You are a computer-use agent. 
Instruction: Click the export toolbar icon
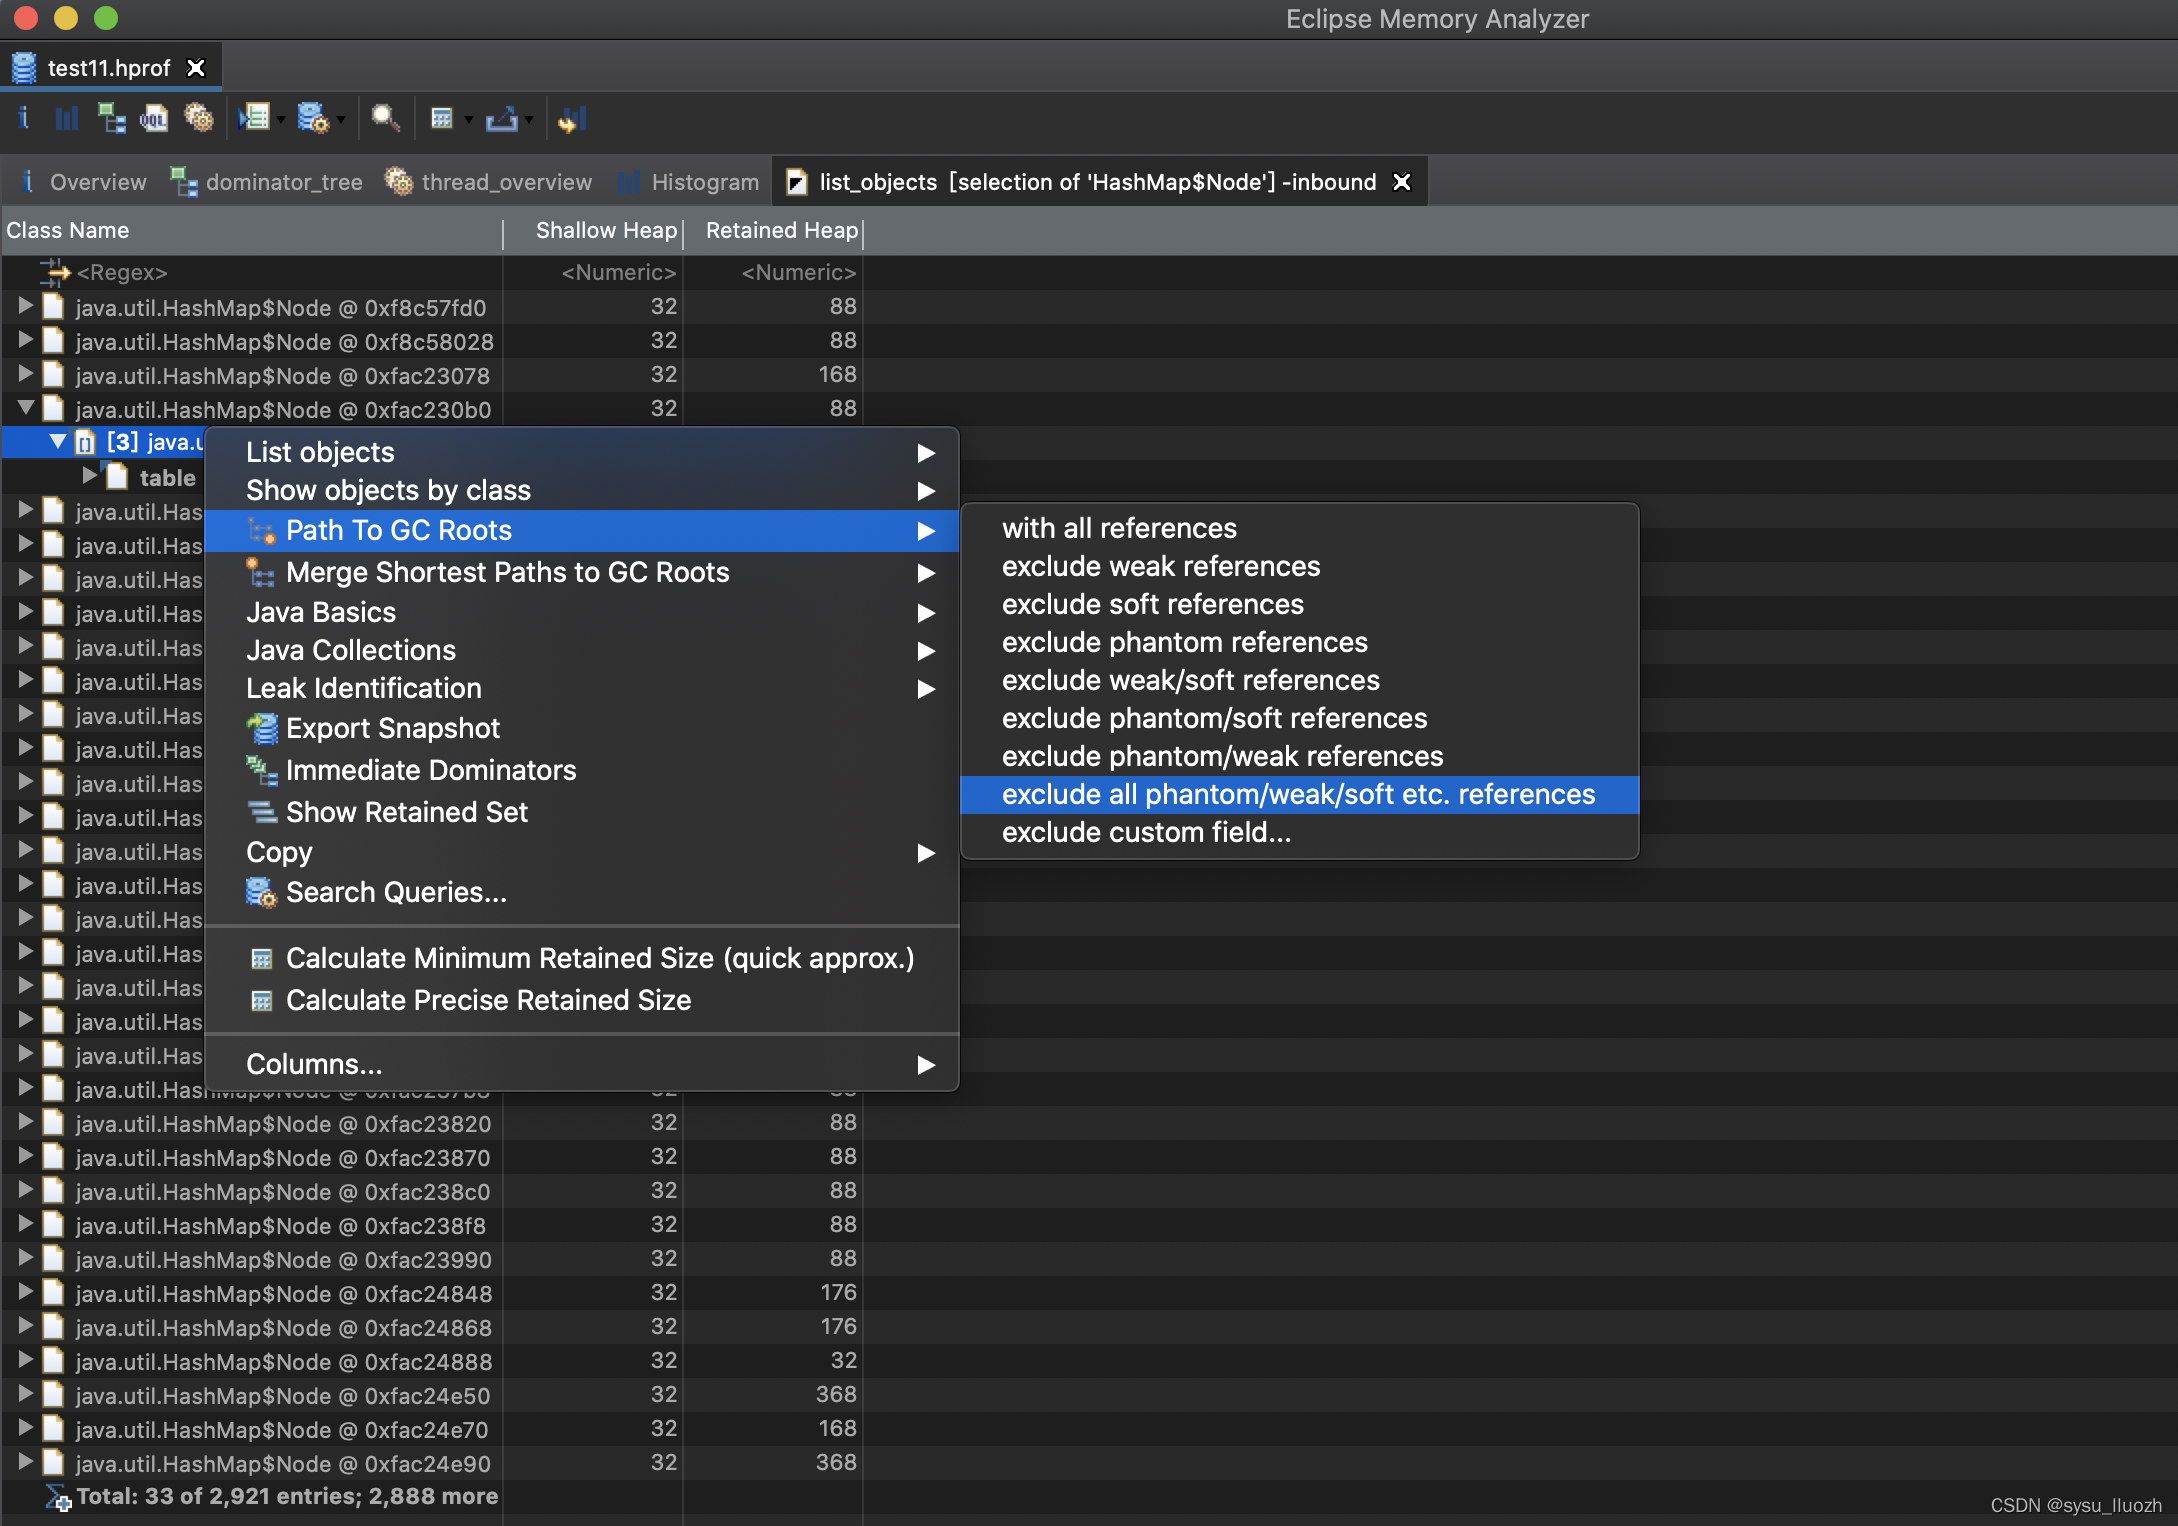(x=501, y=119)
